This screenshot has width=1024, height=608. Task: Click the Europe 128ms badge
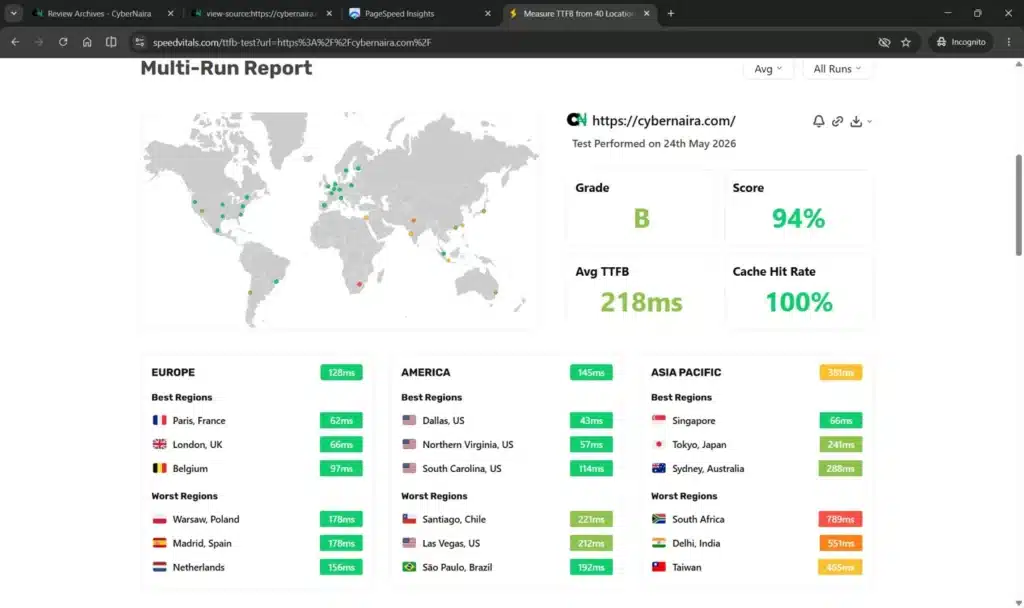341,372
